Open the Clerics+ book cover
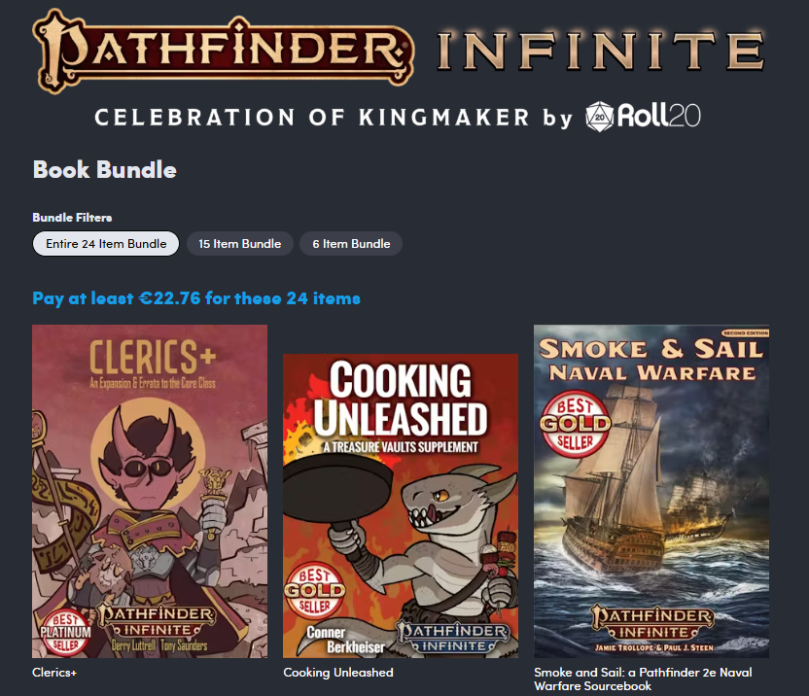 point(150,491)
